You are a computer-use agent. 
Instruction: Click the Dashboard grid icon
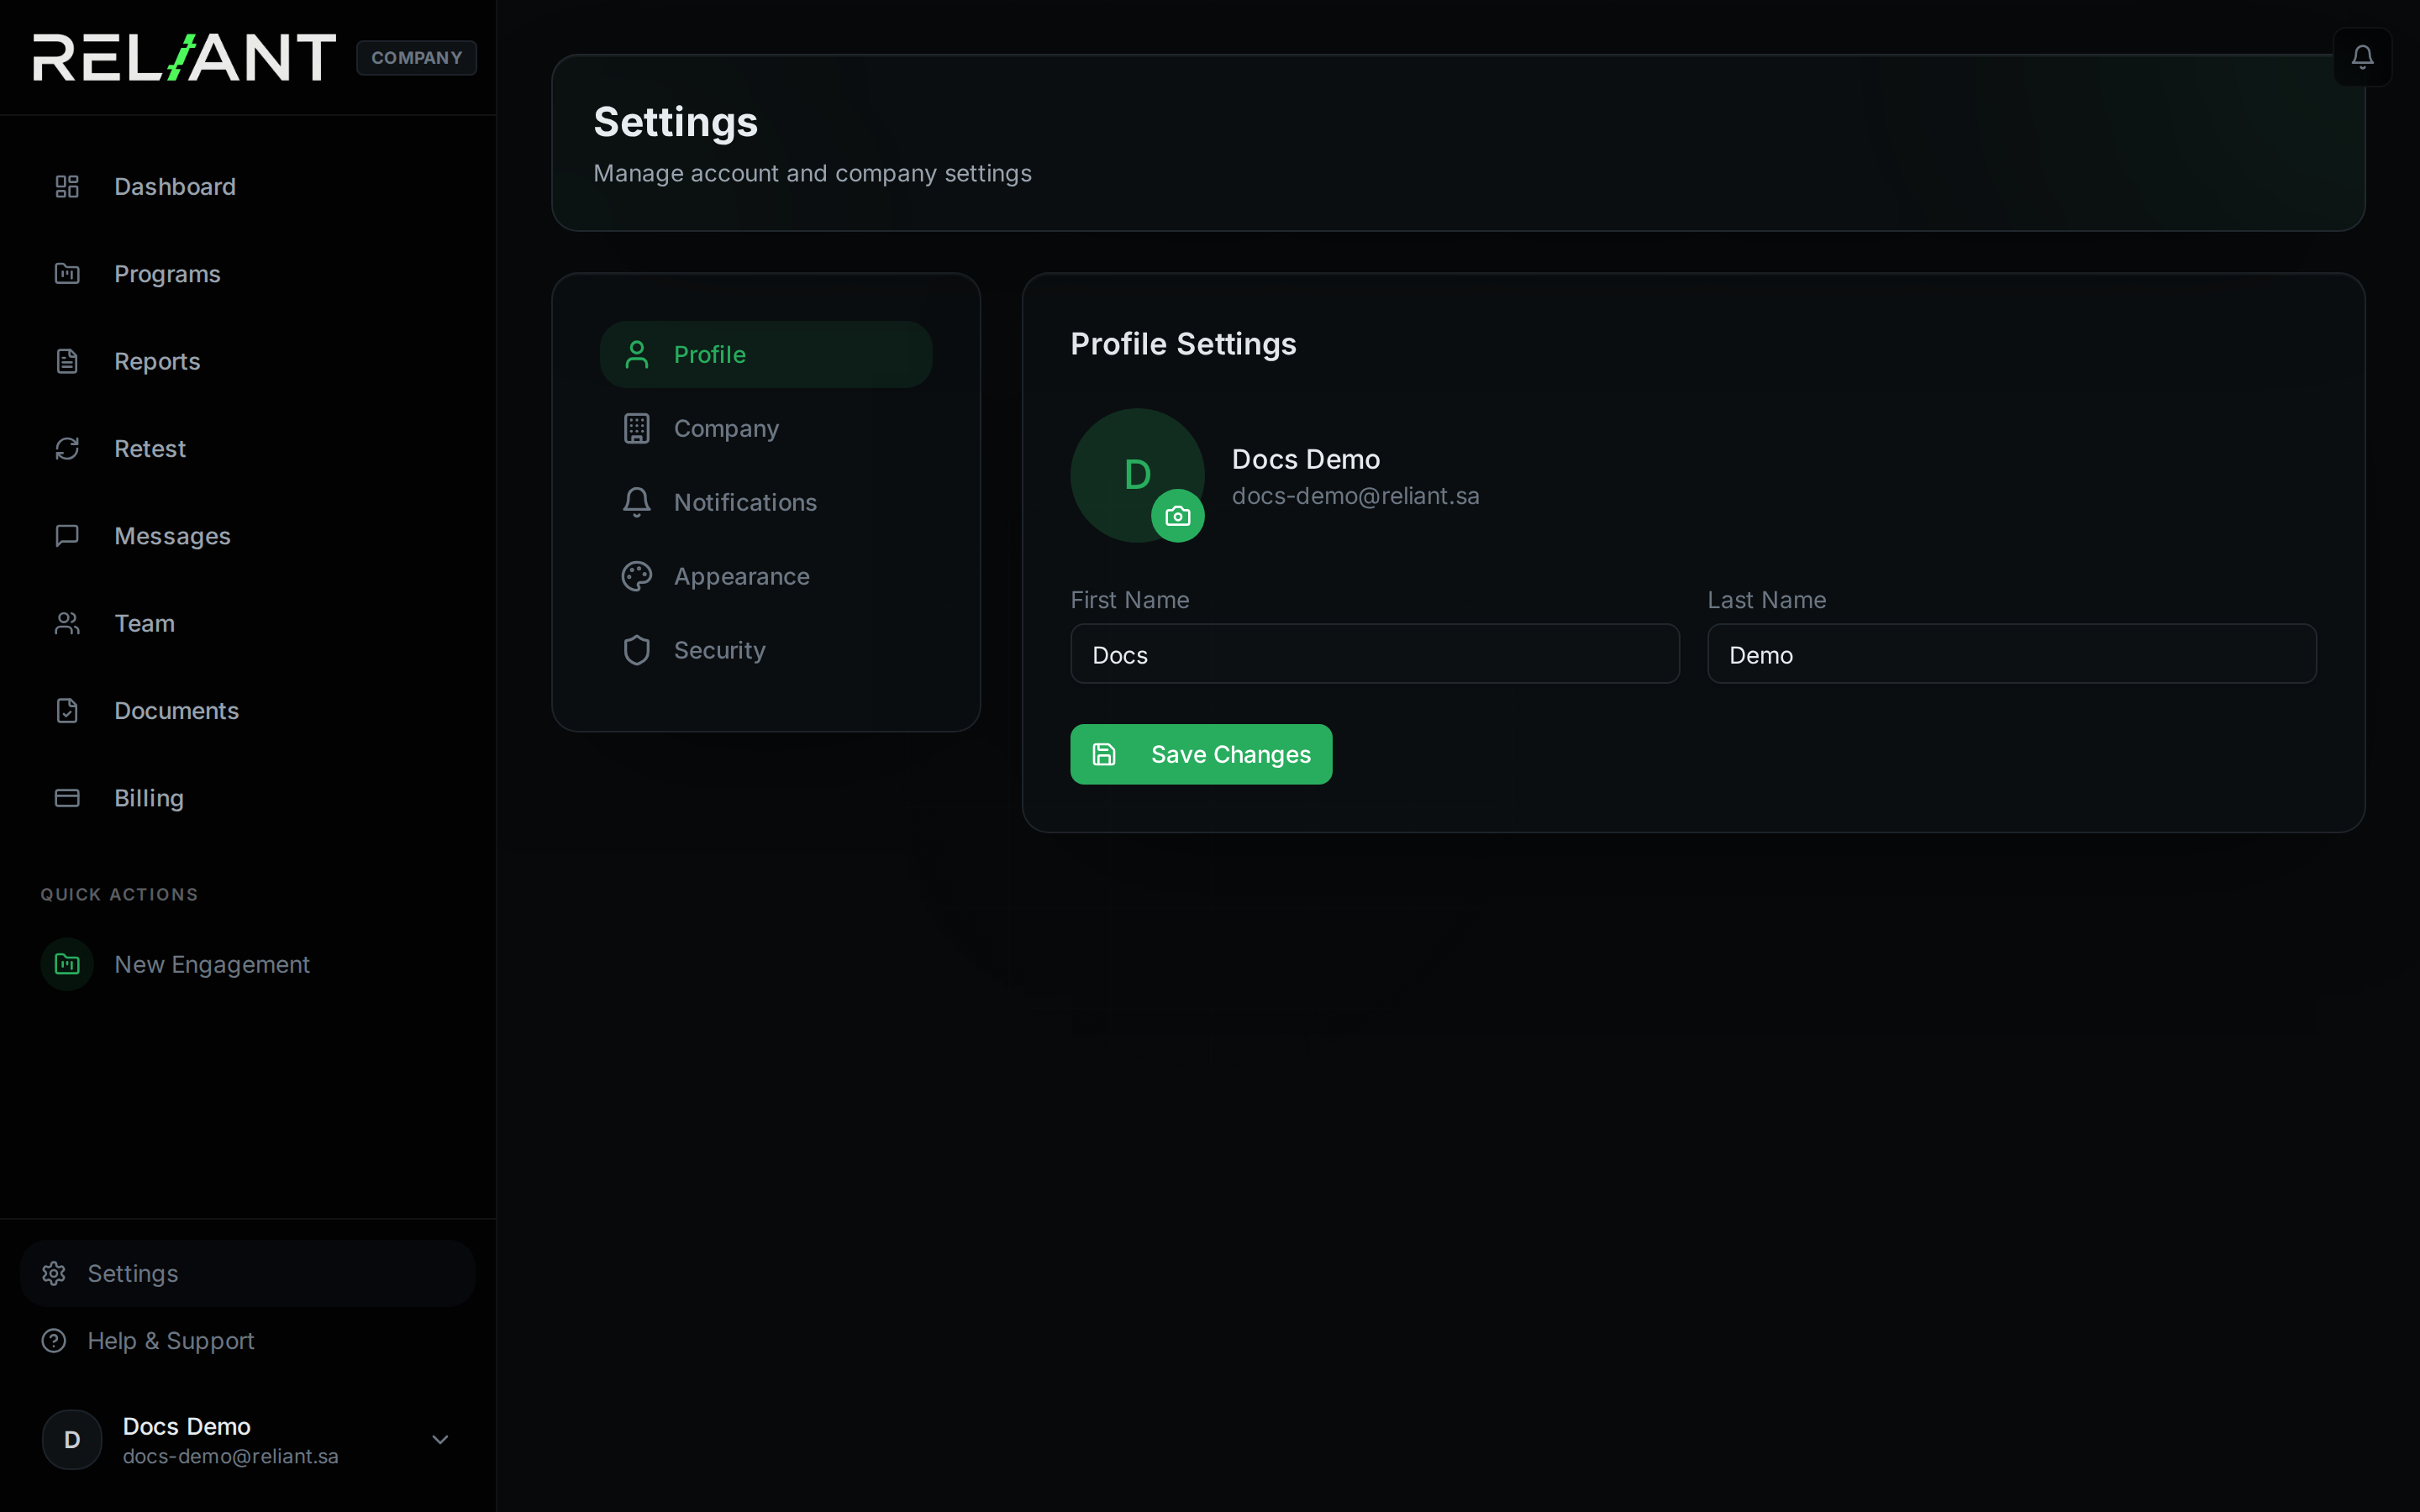coord(67,187)
